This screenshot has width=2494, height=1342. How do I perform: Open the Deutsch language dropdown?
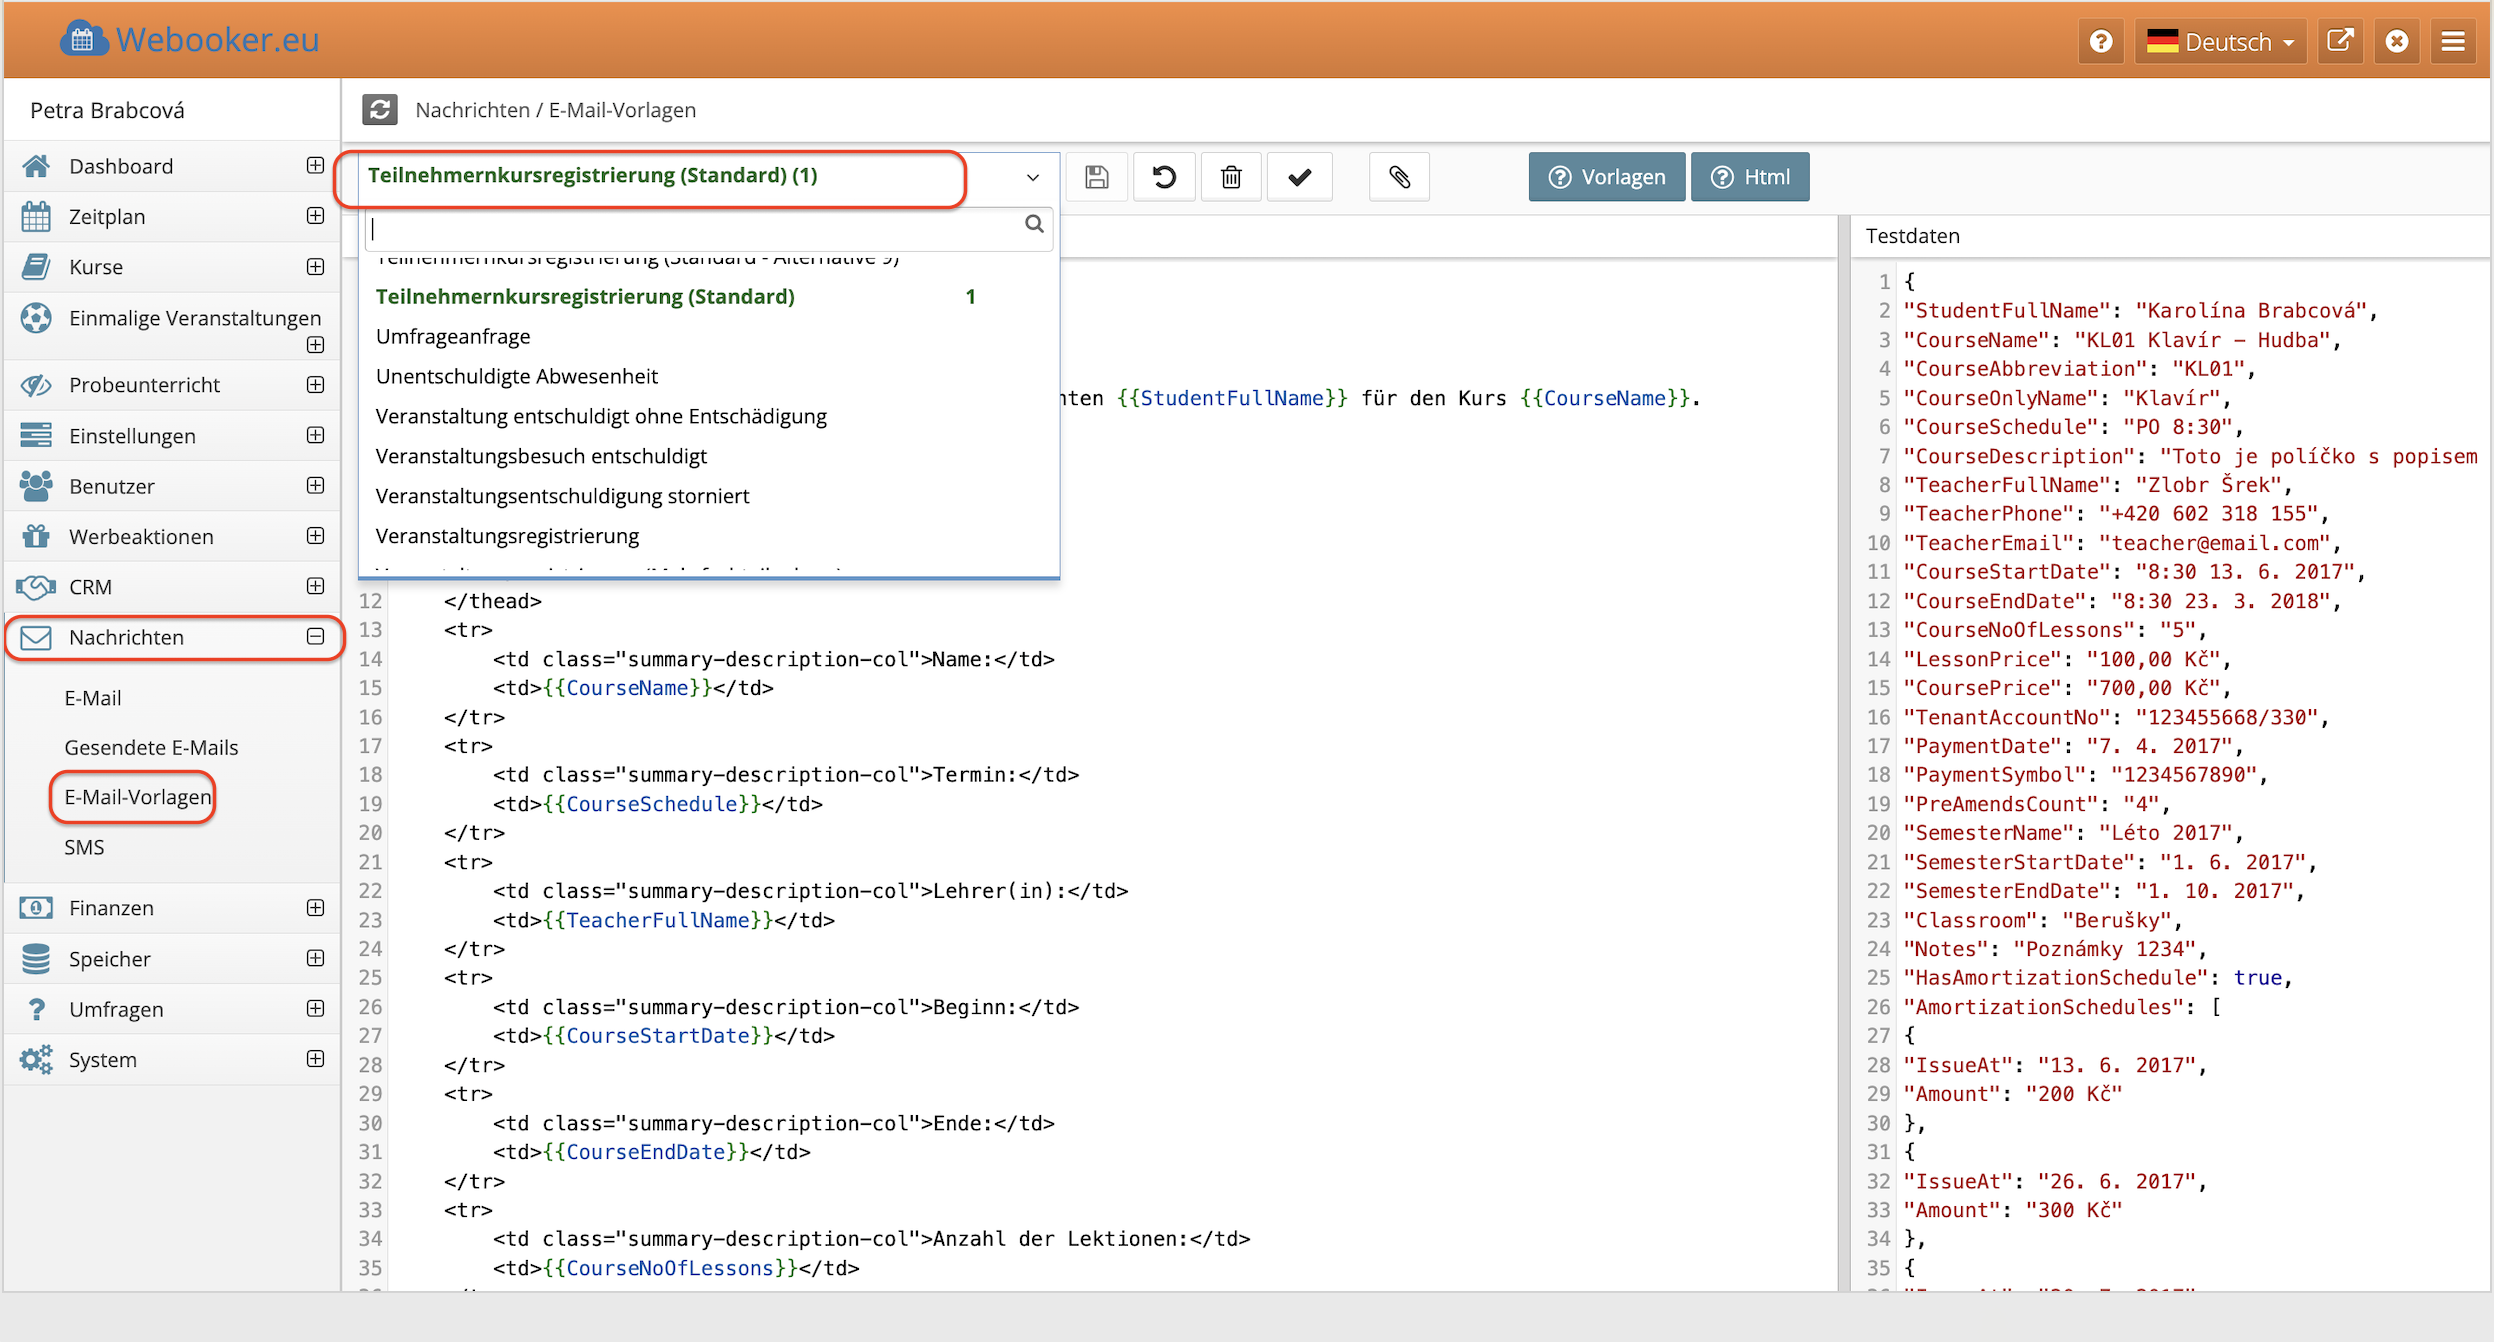coord(2220,41)
